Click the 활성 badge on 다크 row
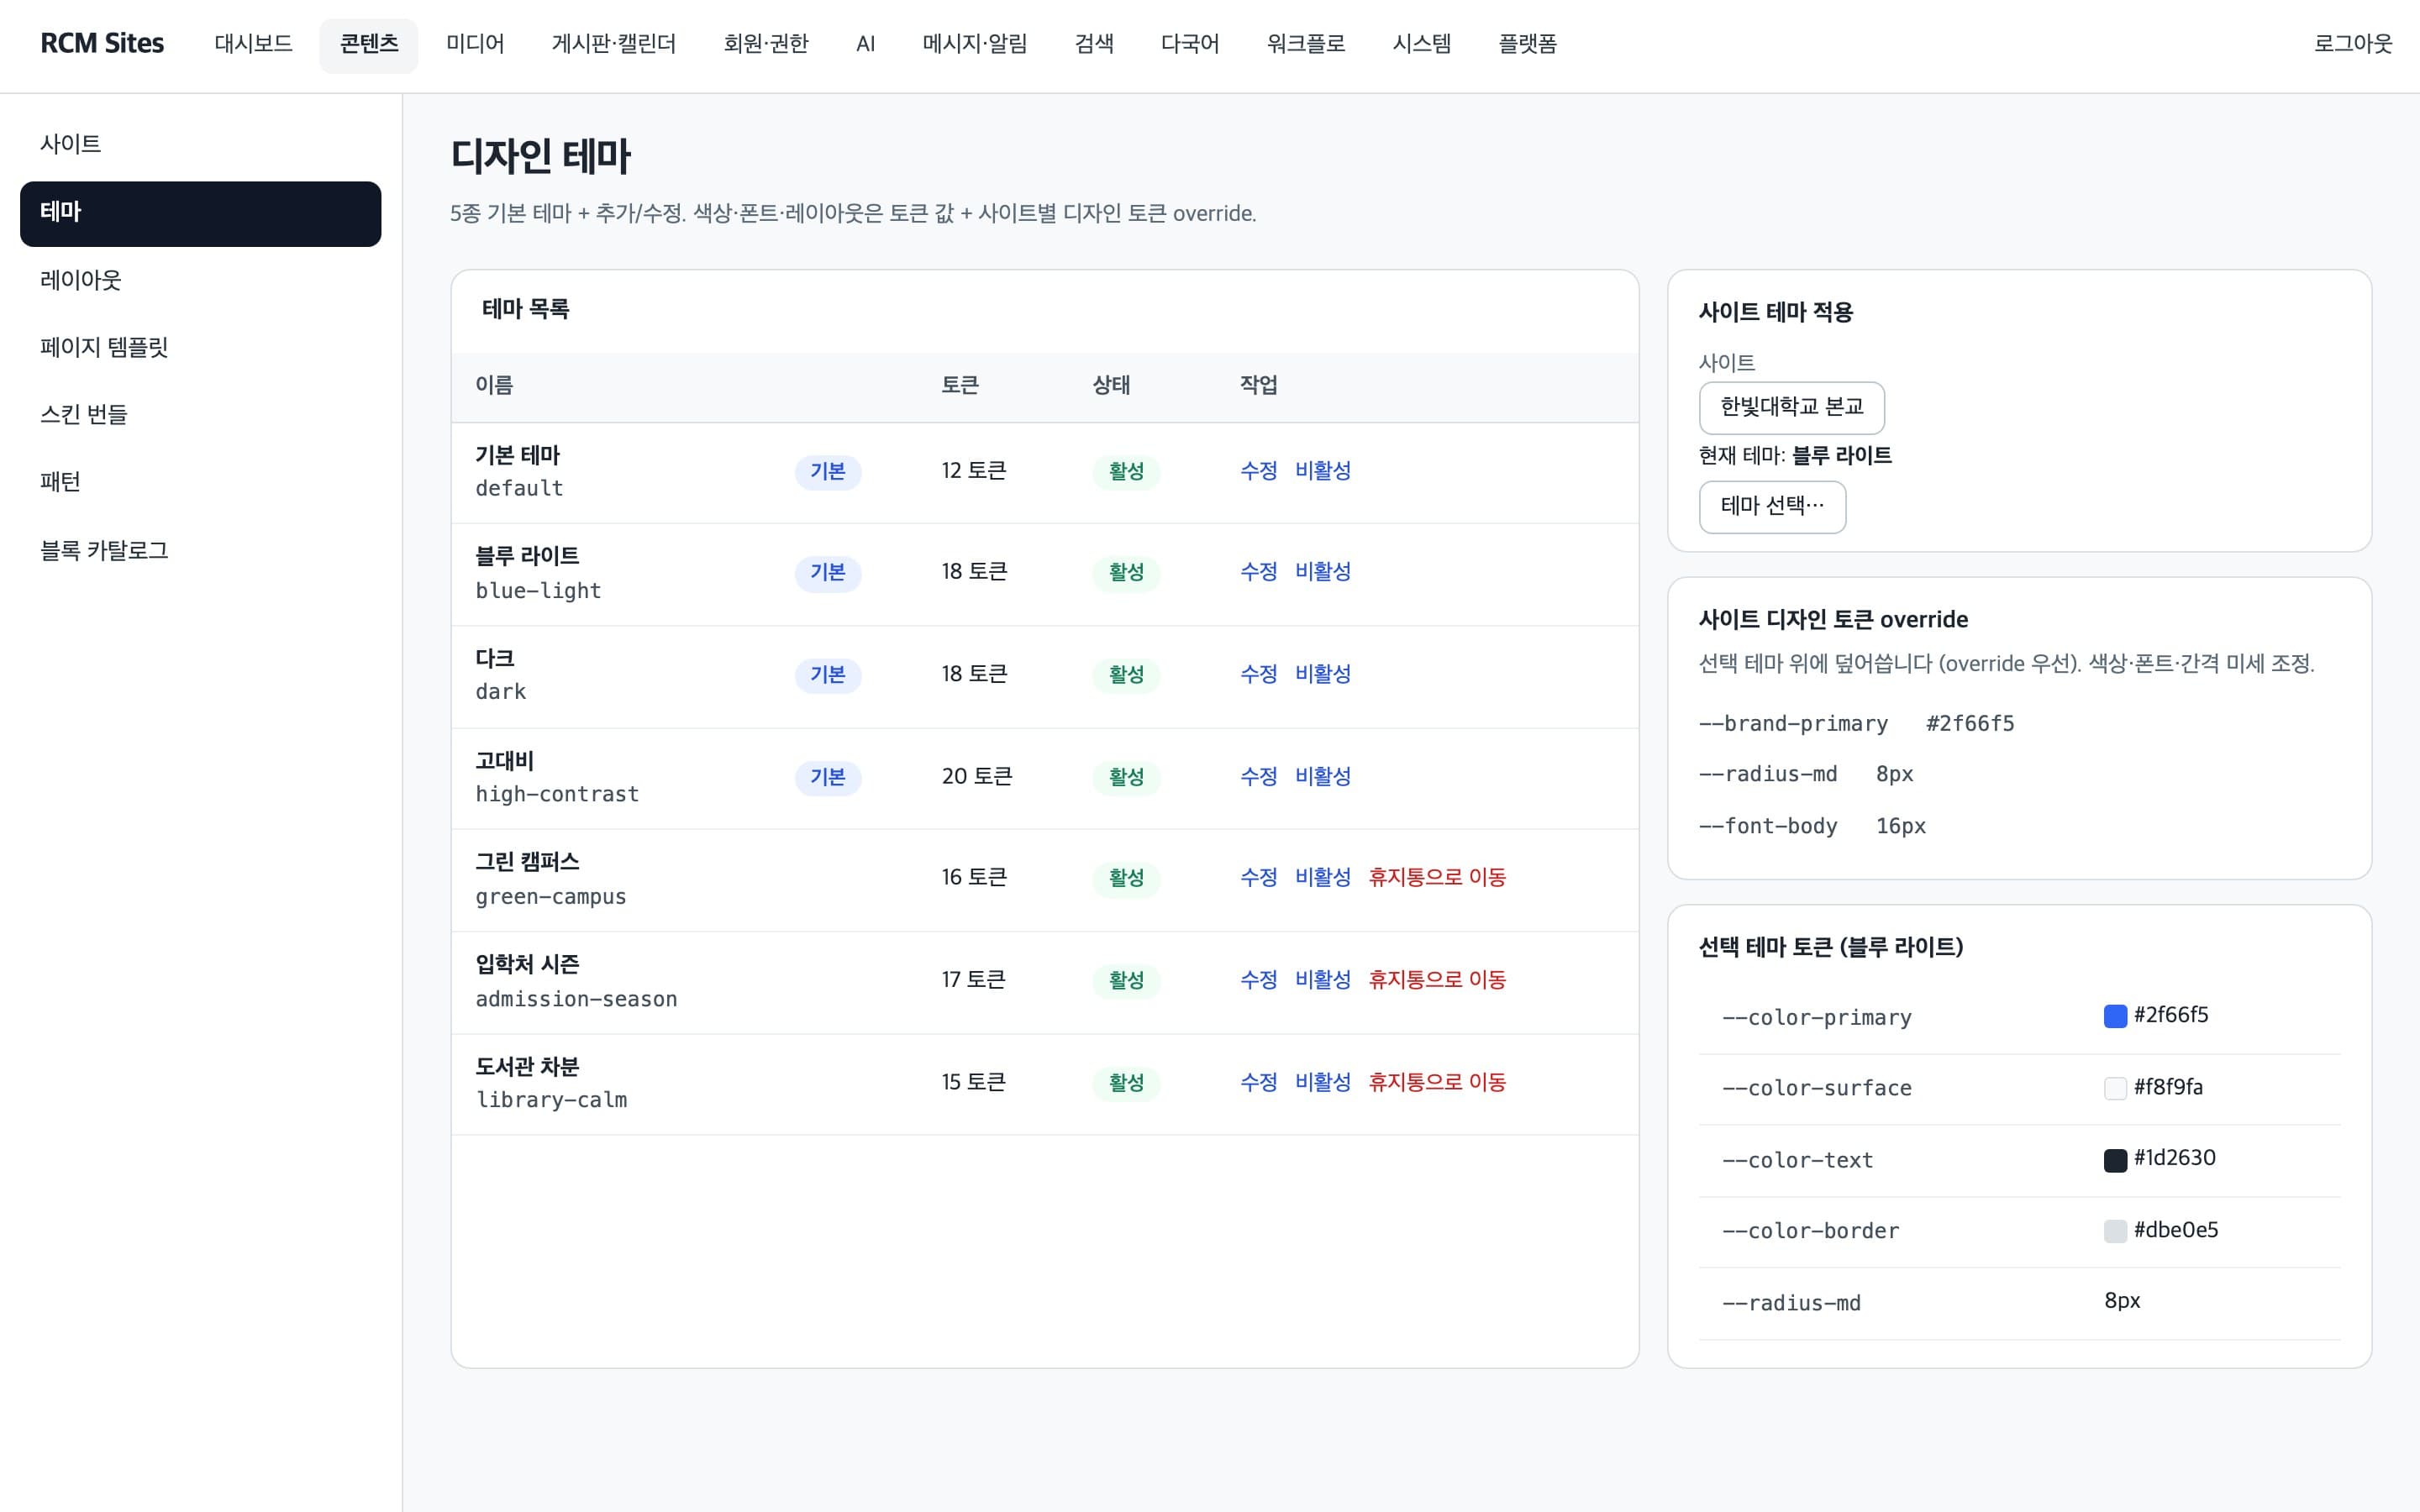This screenshot has width=2420, height=1512. point(1126,675)
